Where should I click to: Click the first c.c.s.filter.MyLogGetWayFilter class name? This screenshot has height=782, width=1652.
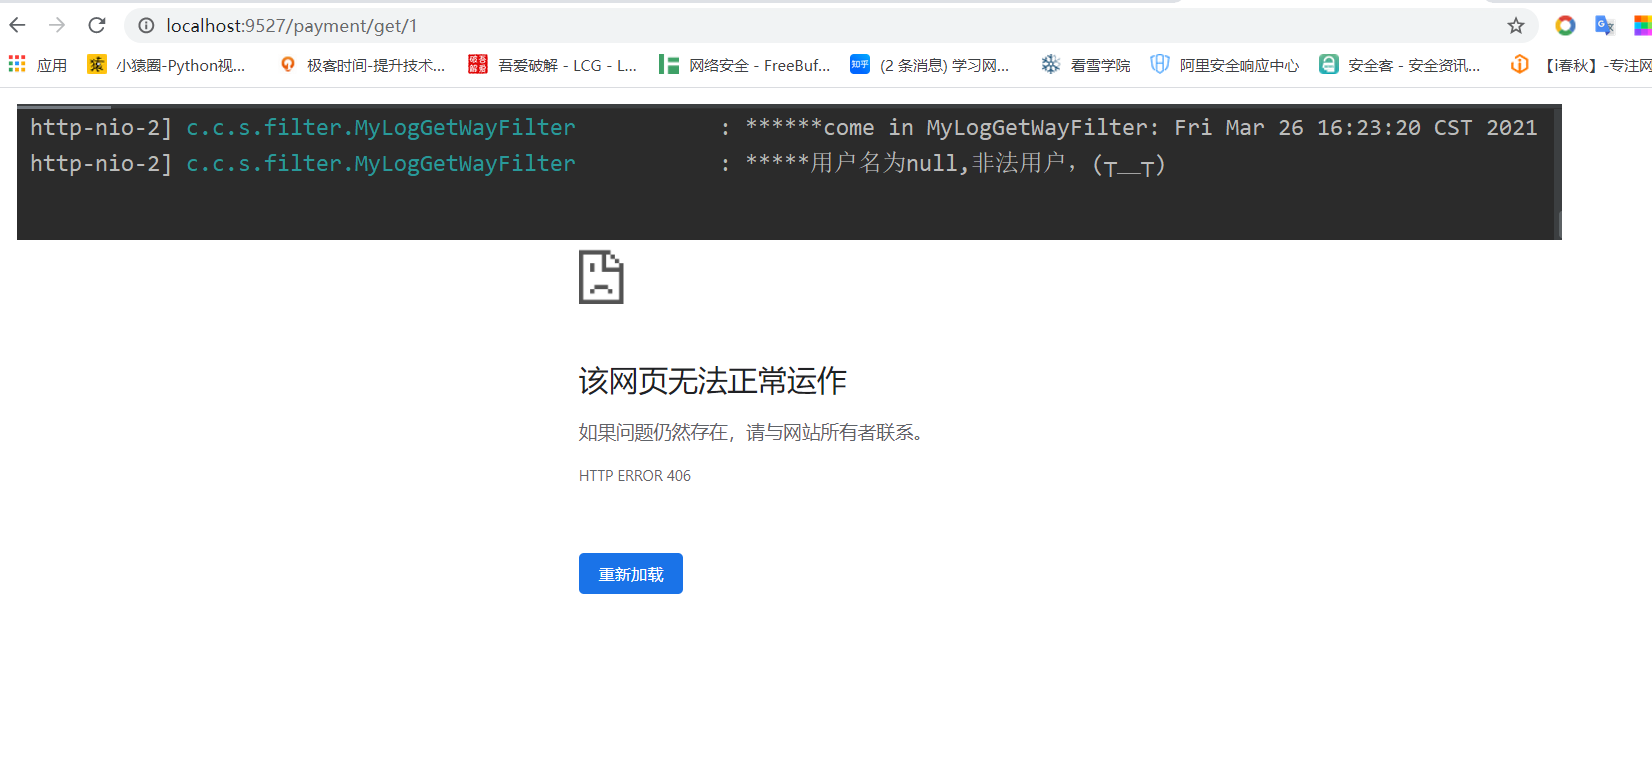tap(381, 128)
